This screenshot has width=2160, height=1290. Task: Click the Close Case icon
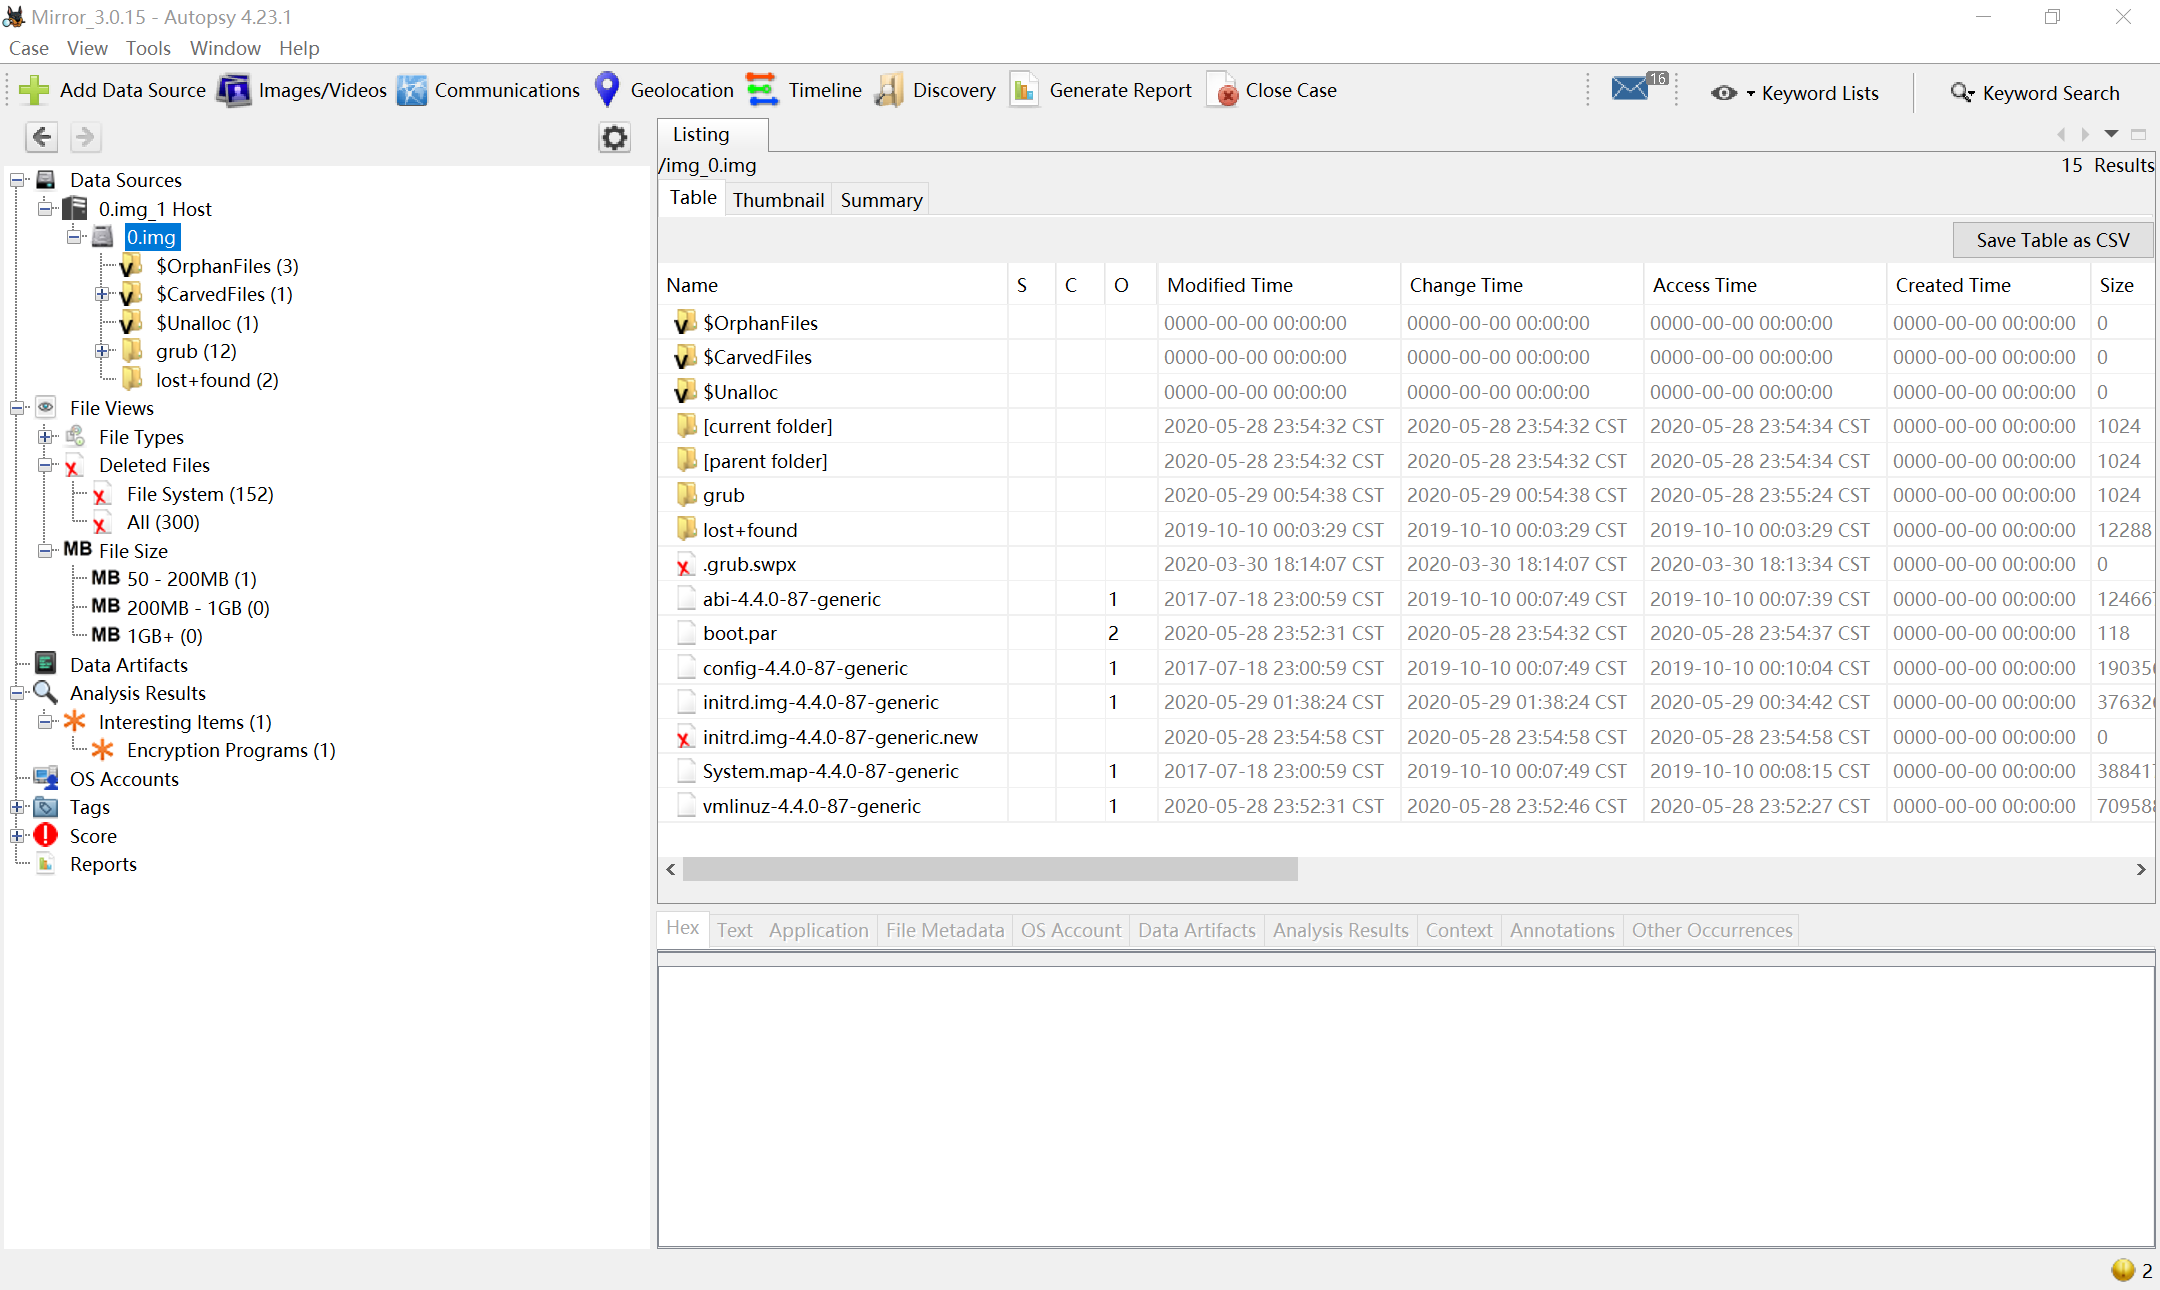(x=1224, y=90)
